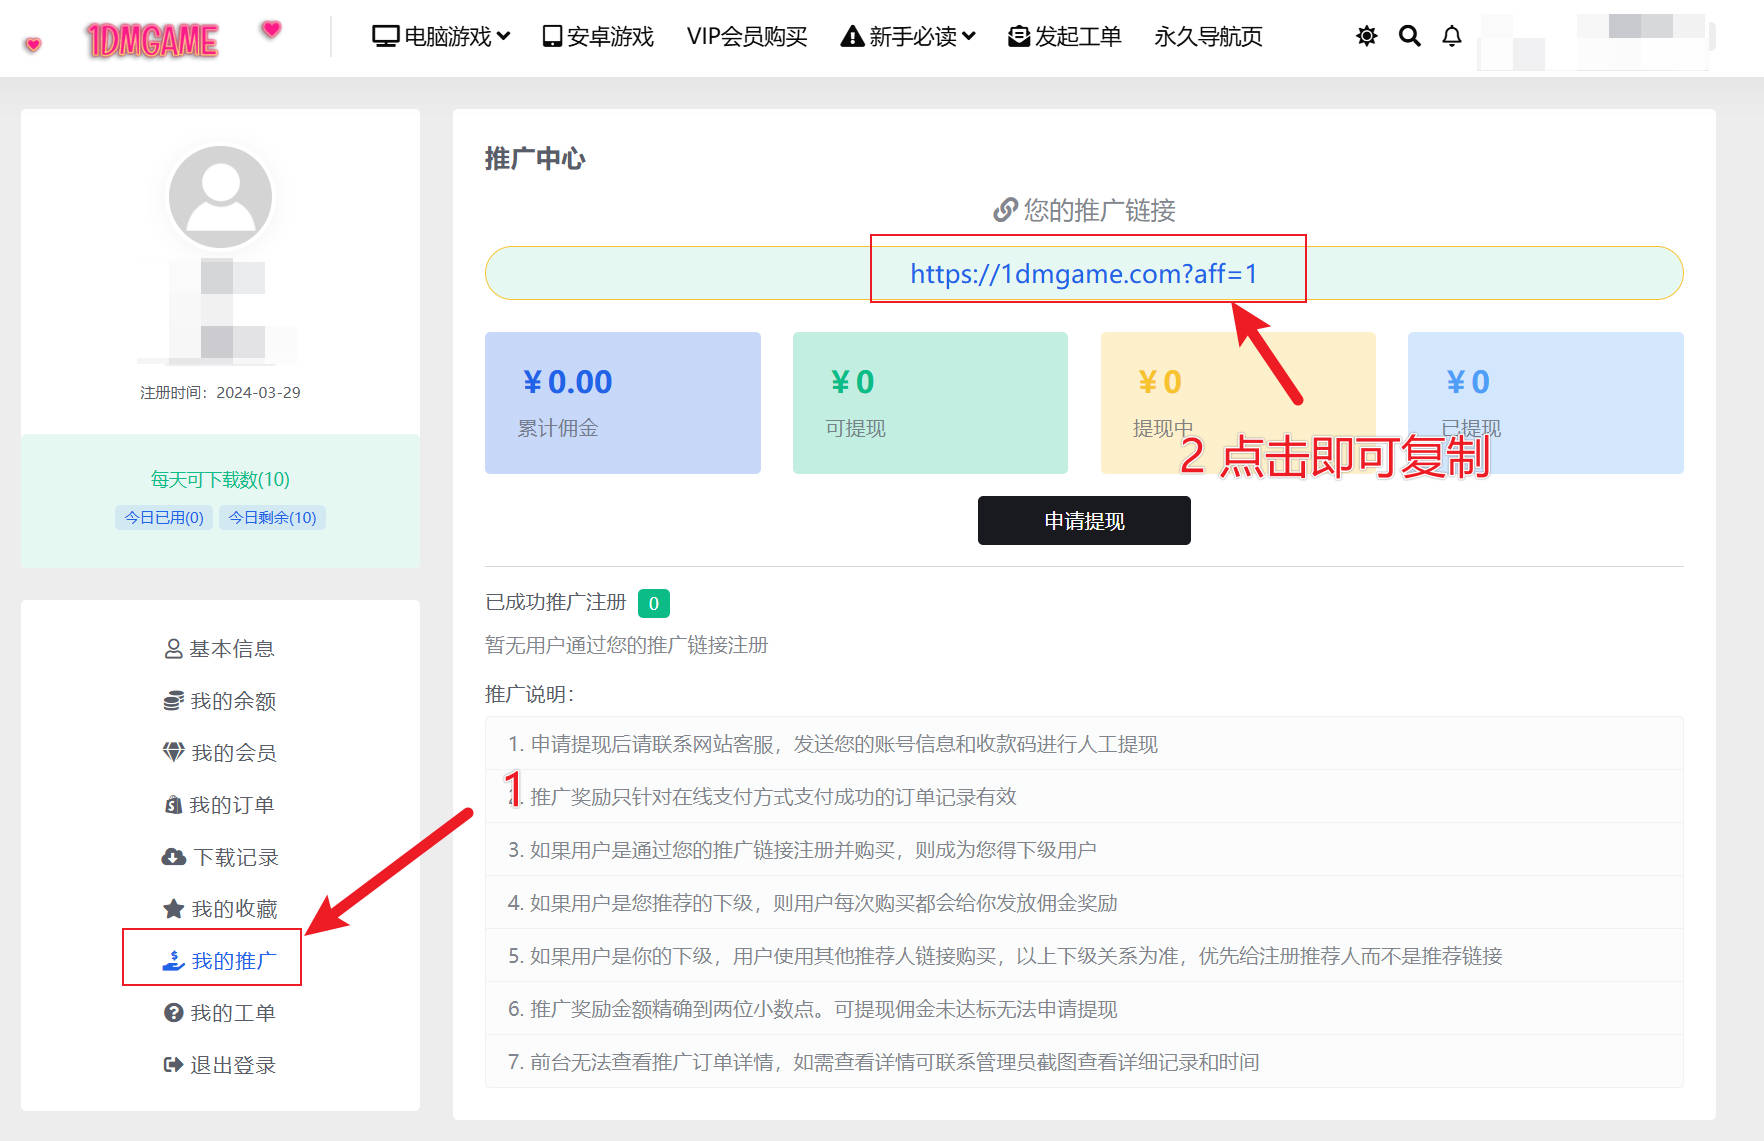Screen dimensions: 1764x1141
Task: Open the 安卓游戏 menu item
Action: [x=598, y=37]
